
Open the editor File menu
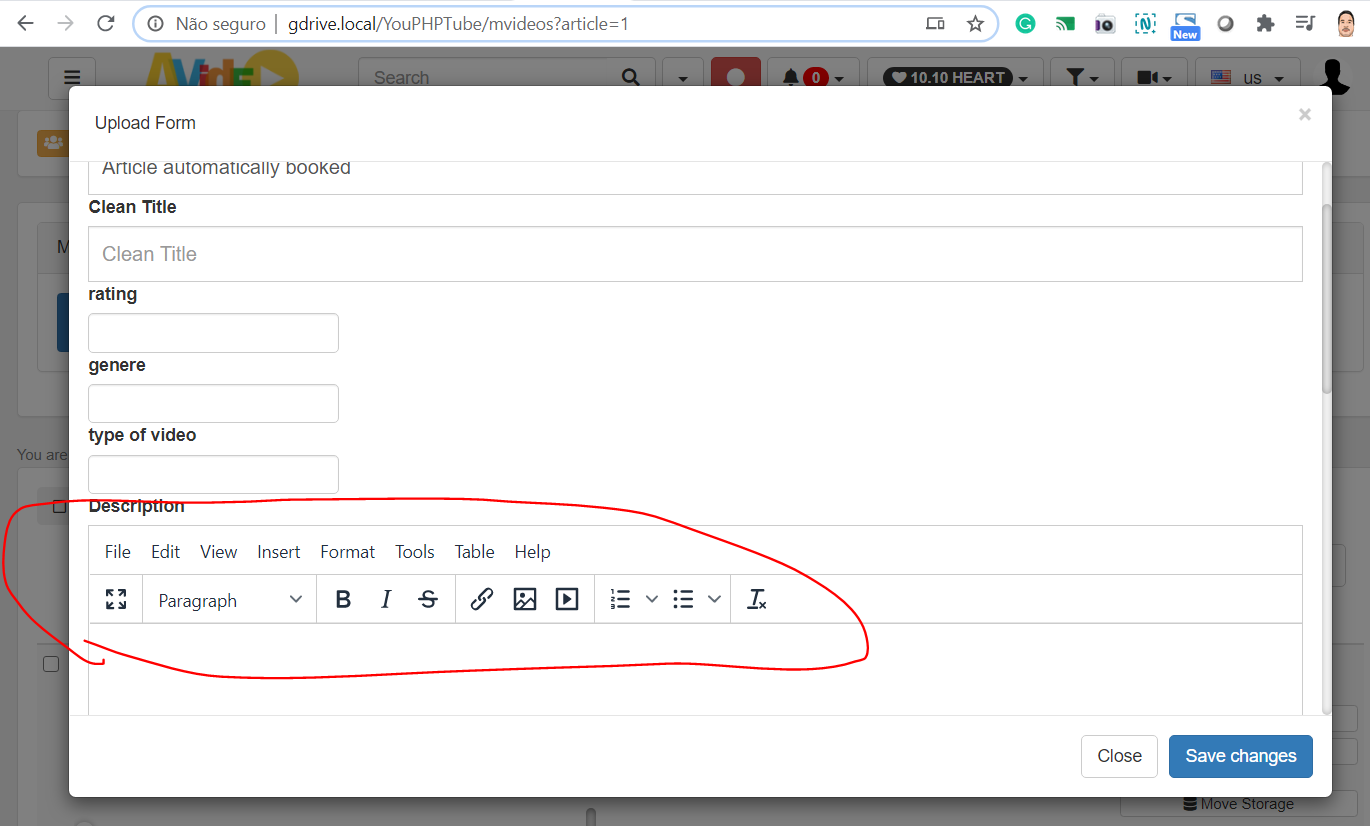[118, 552]
